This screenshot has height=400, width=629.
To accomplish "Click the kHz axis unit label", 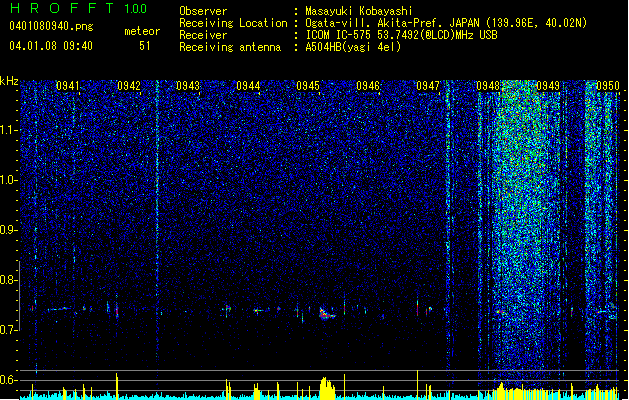I will (x=9, y=81).
